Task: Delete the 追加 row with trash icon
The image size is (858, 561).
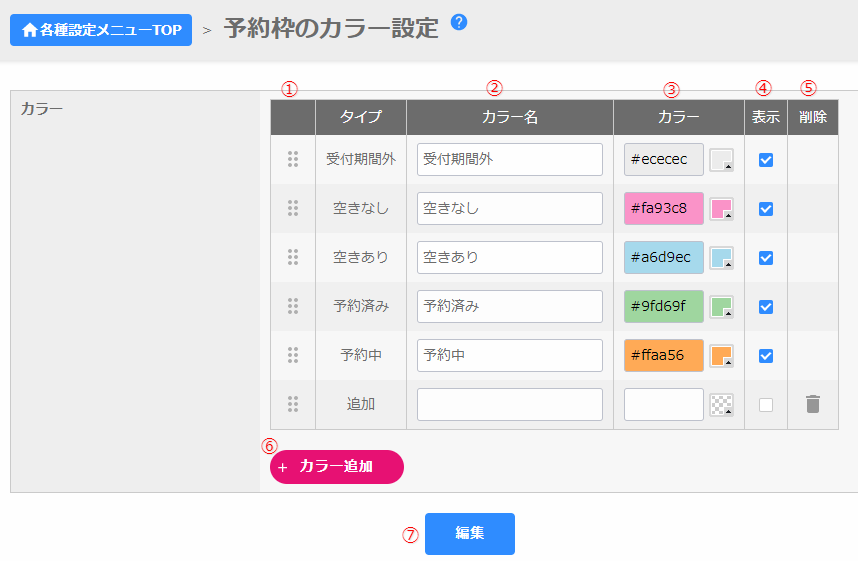Action: coord(813,404)
